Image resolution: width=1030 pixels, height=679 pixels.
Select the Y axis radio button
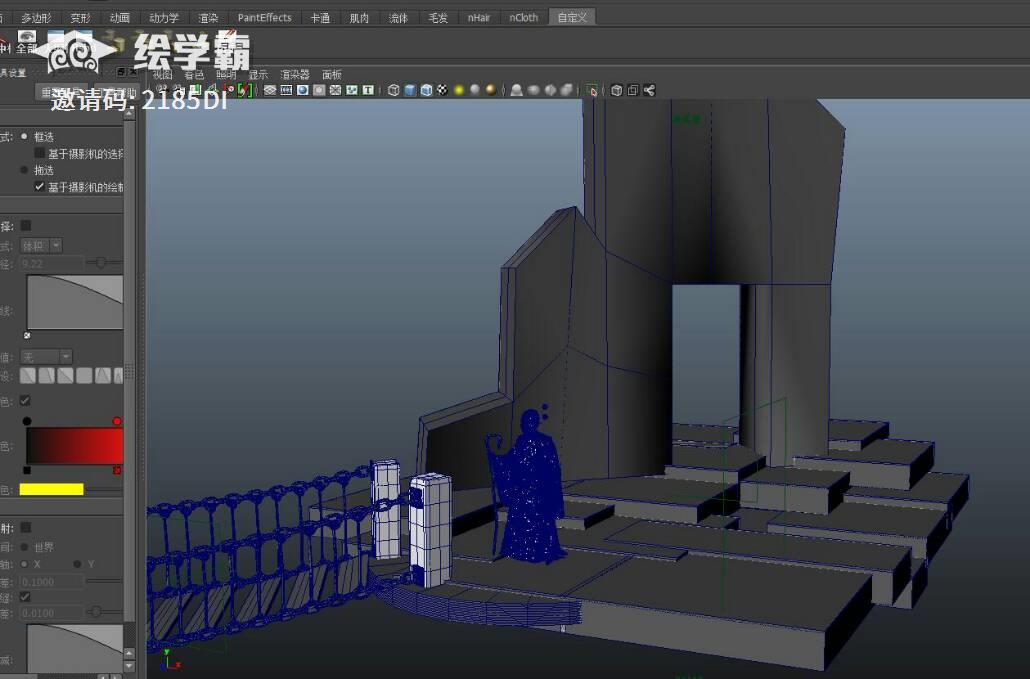[77, 564]
